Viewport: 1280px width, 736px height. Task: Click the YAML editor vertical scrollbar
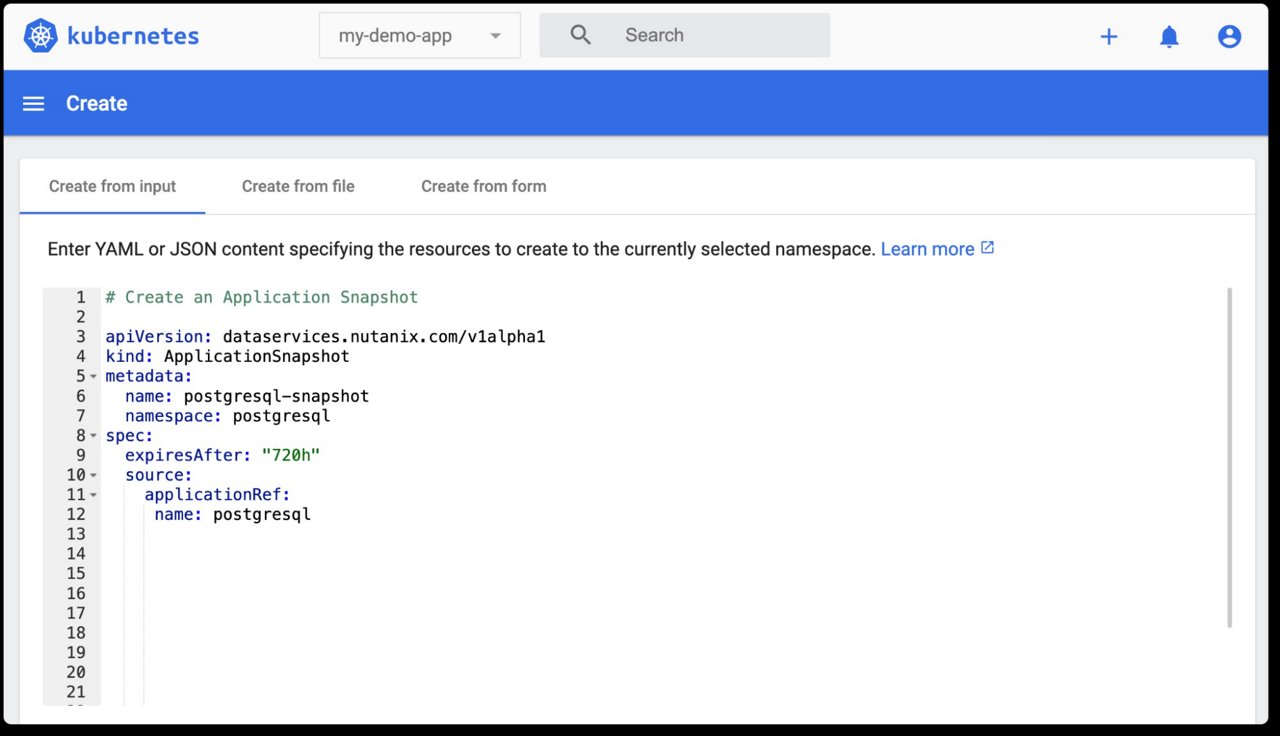point(1229,458)
